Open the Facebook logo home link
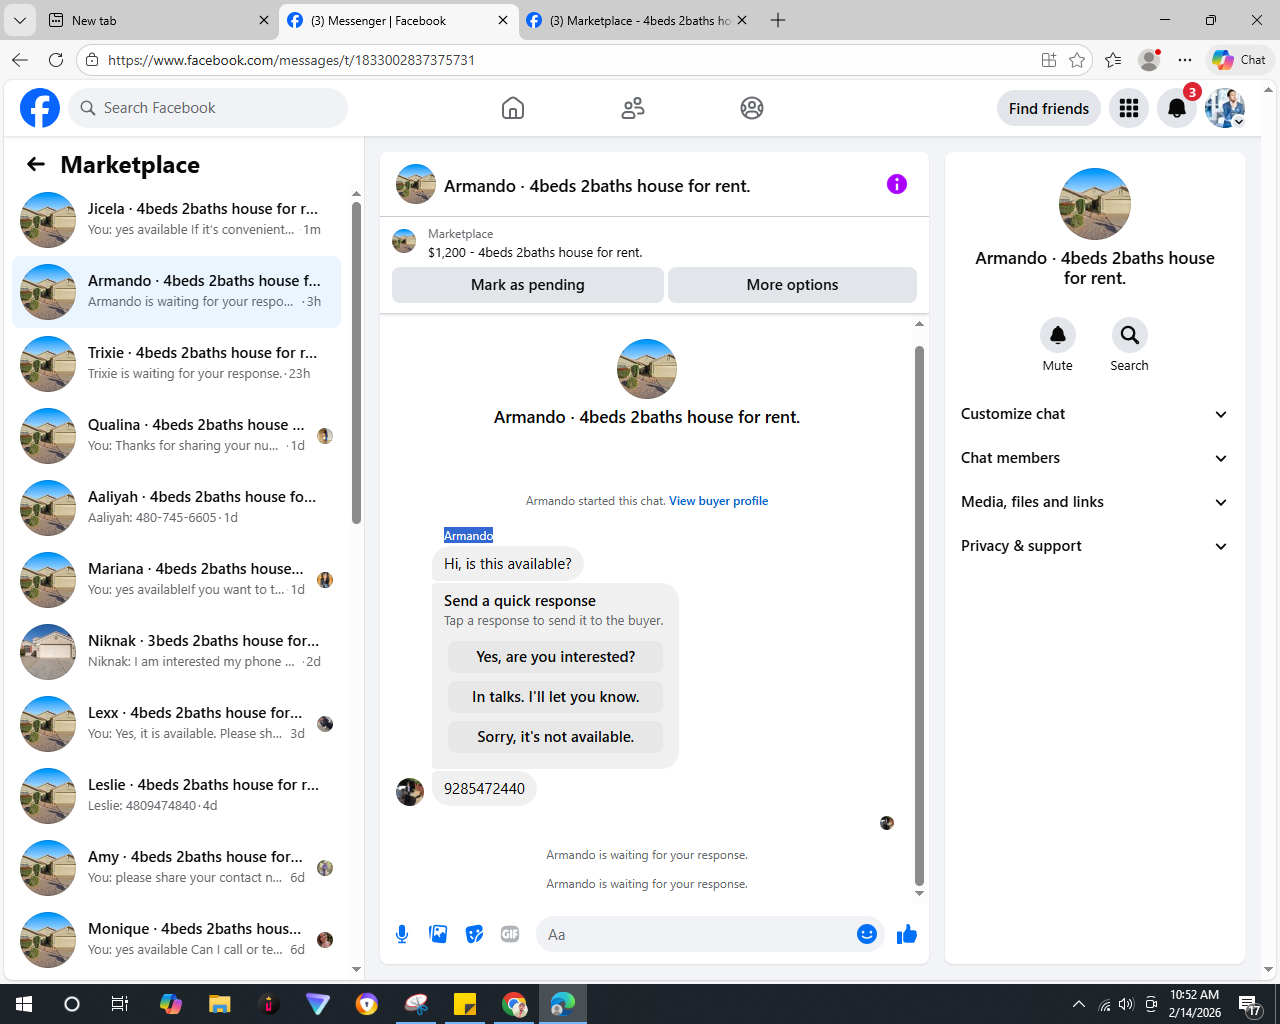 pyautogui.click(x=40, y=108)
